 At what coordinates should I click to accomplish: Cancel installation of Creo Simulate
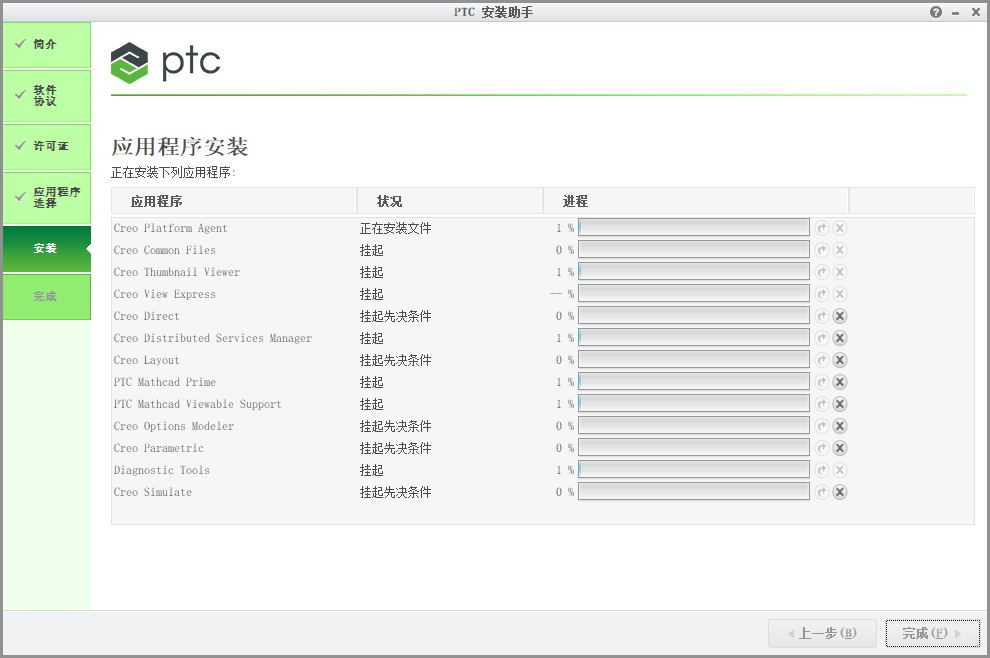tap(840, 492)
